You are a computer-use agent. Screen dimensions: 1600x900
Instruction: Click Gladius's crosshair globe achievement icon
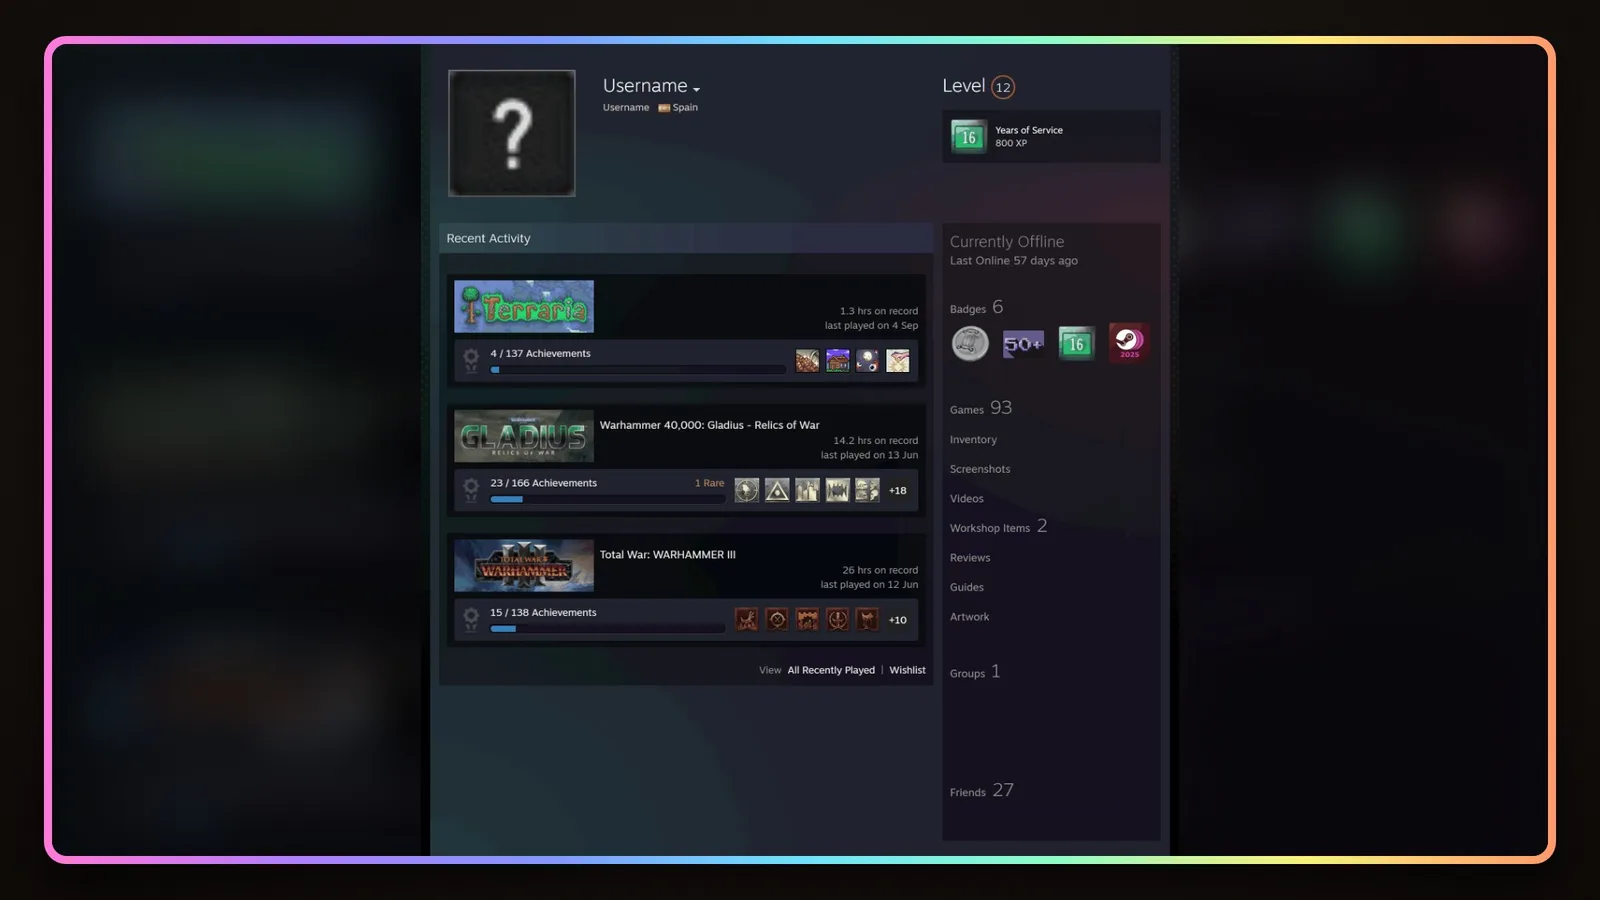pyautogui.click(x=747, y=490)
